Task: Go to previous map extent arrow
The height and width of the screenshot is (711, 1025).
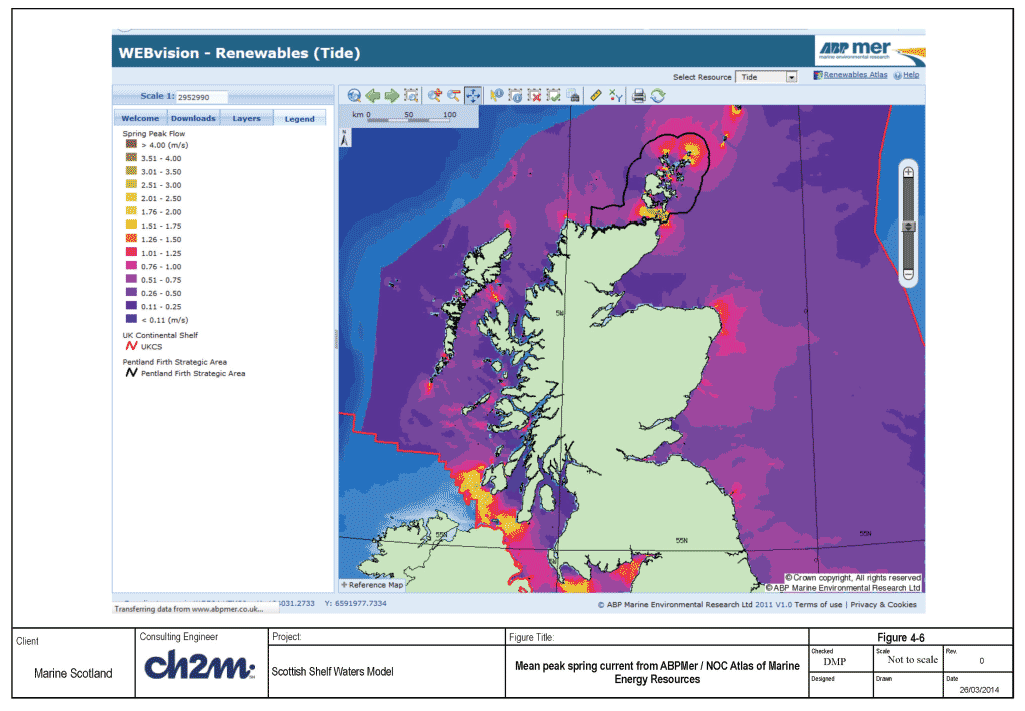Action: click(373, 95)
